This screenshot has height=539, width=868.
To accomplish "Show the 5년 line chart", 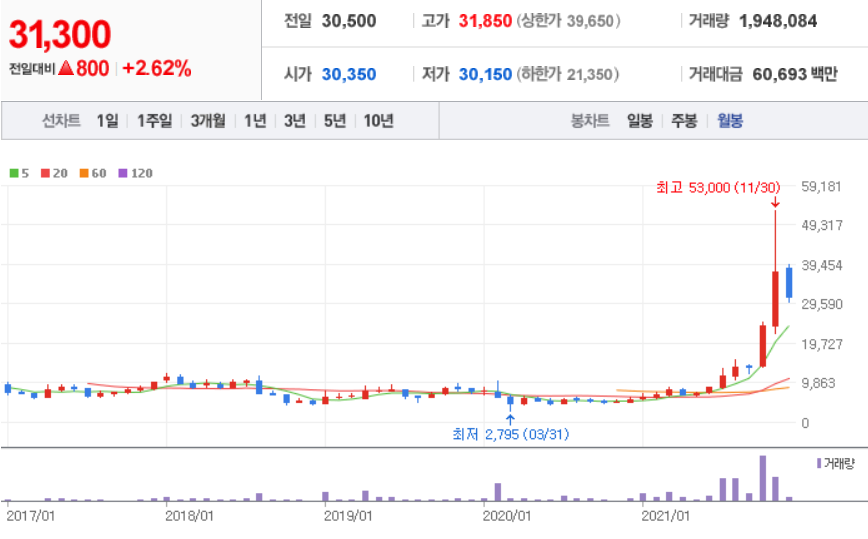I will point(335,121).
